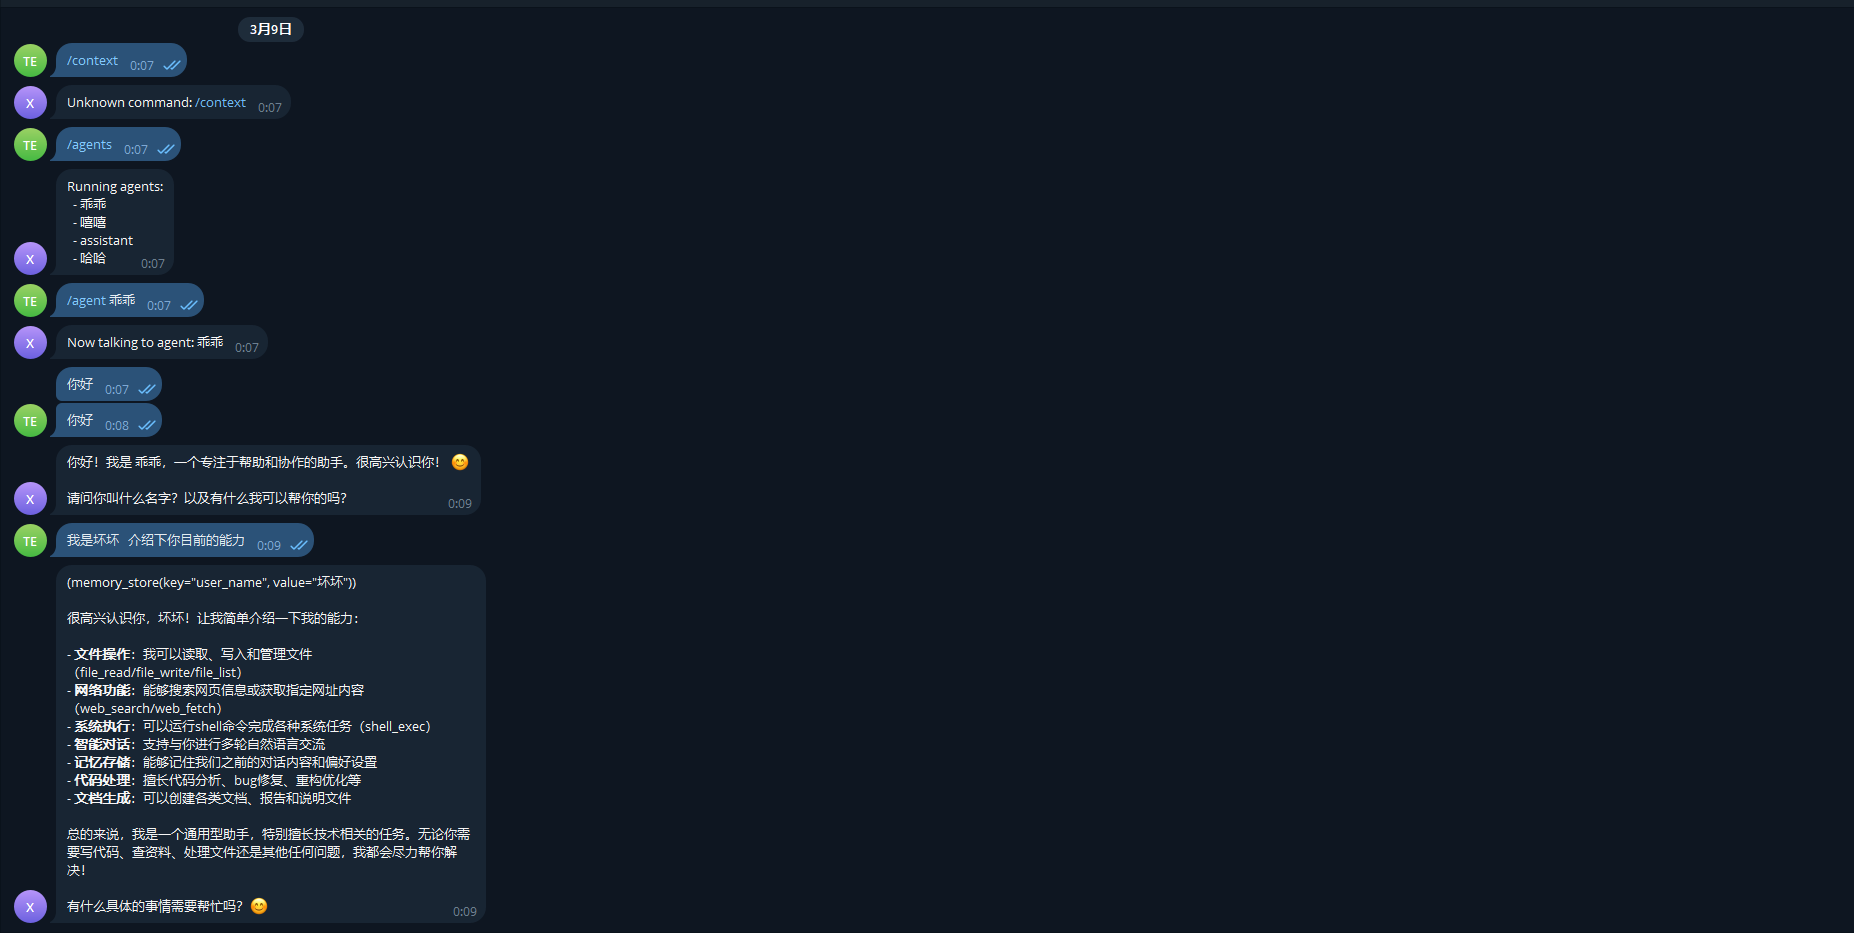Click the X avatar beside Unknown command reply

(x=30, y=103)
